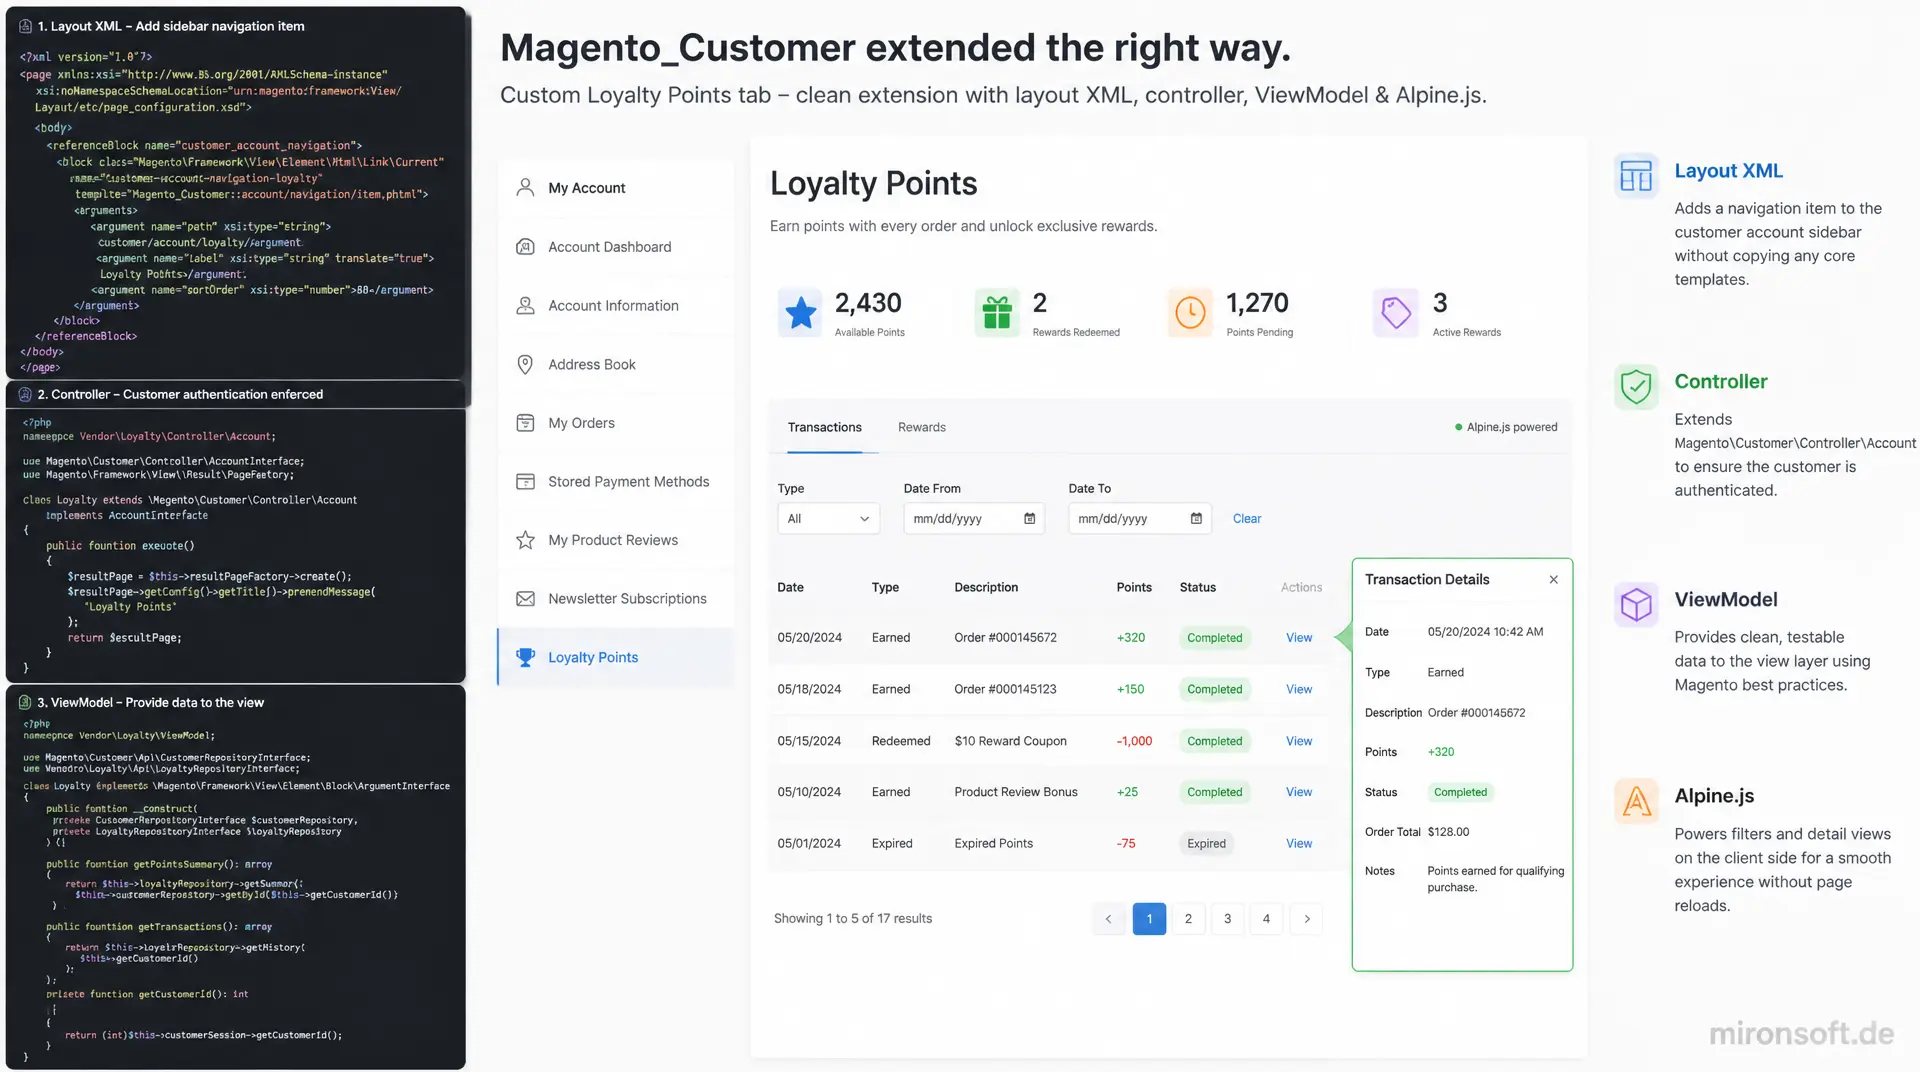Go to results page 3

pos(1227,918)
